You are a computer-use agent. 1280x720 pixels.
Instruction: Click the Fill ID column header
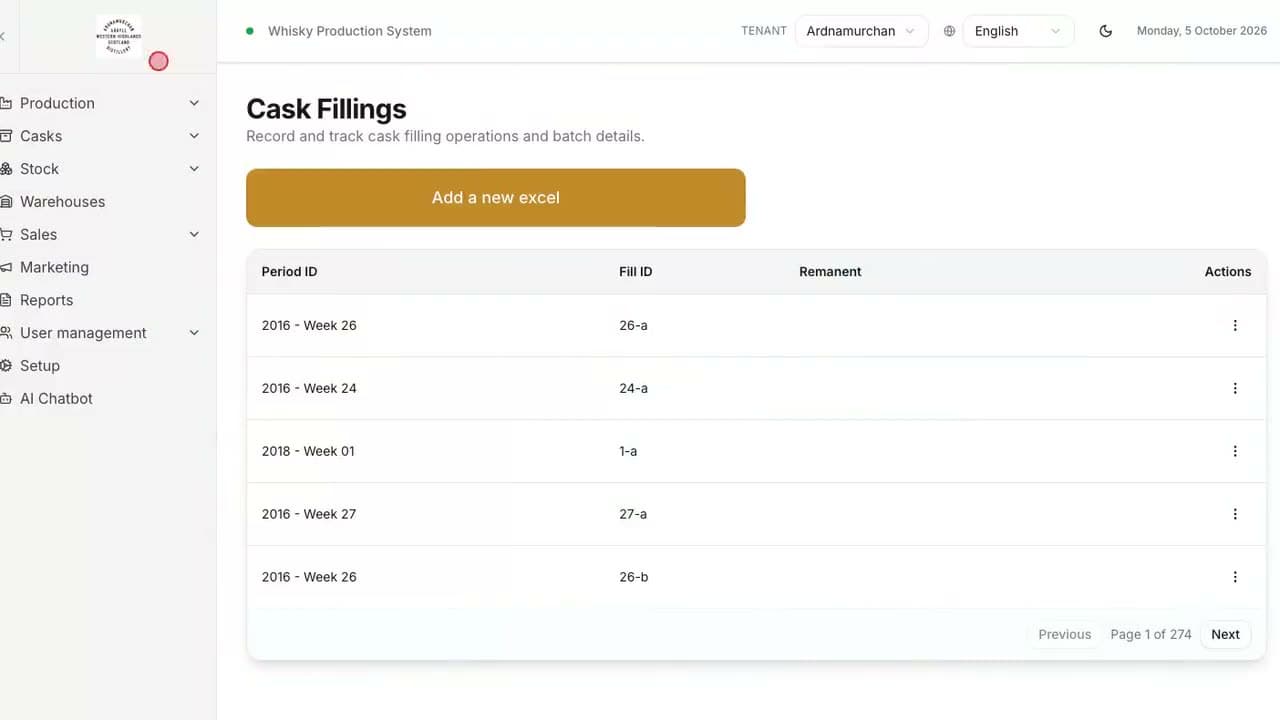tap(636, 272)
